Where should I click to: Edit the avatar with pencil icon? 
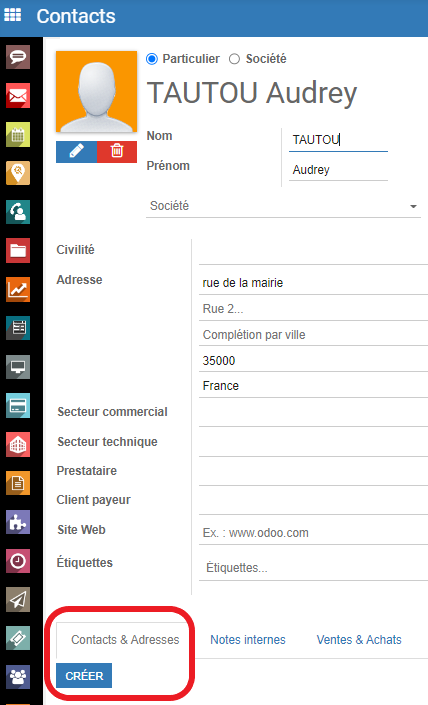click(76, 151)
